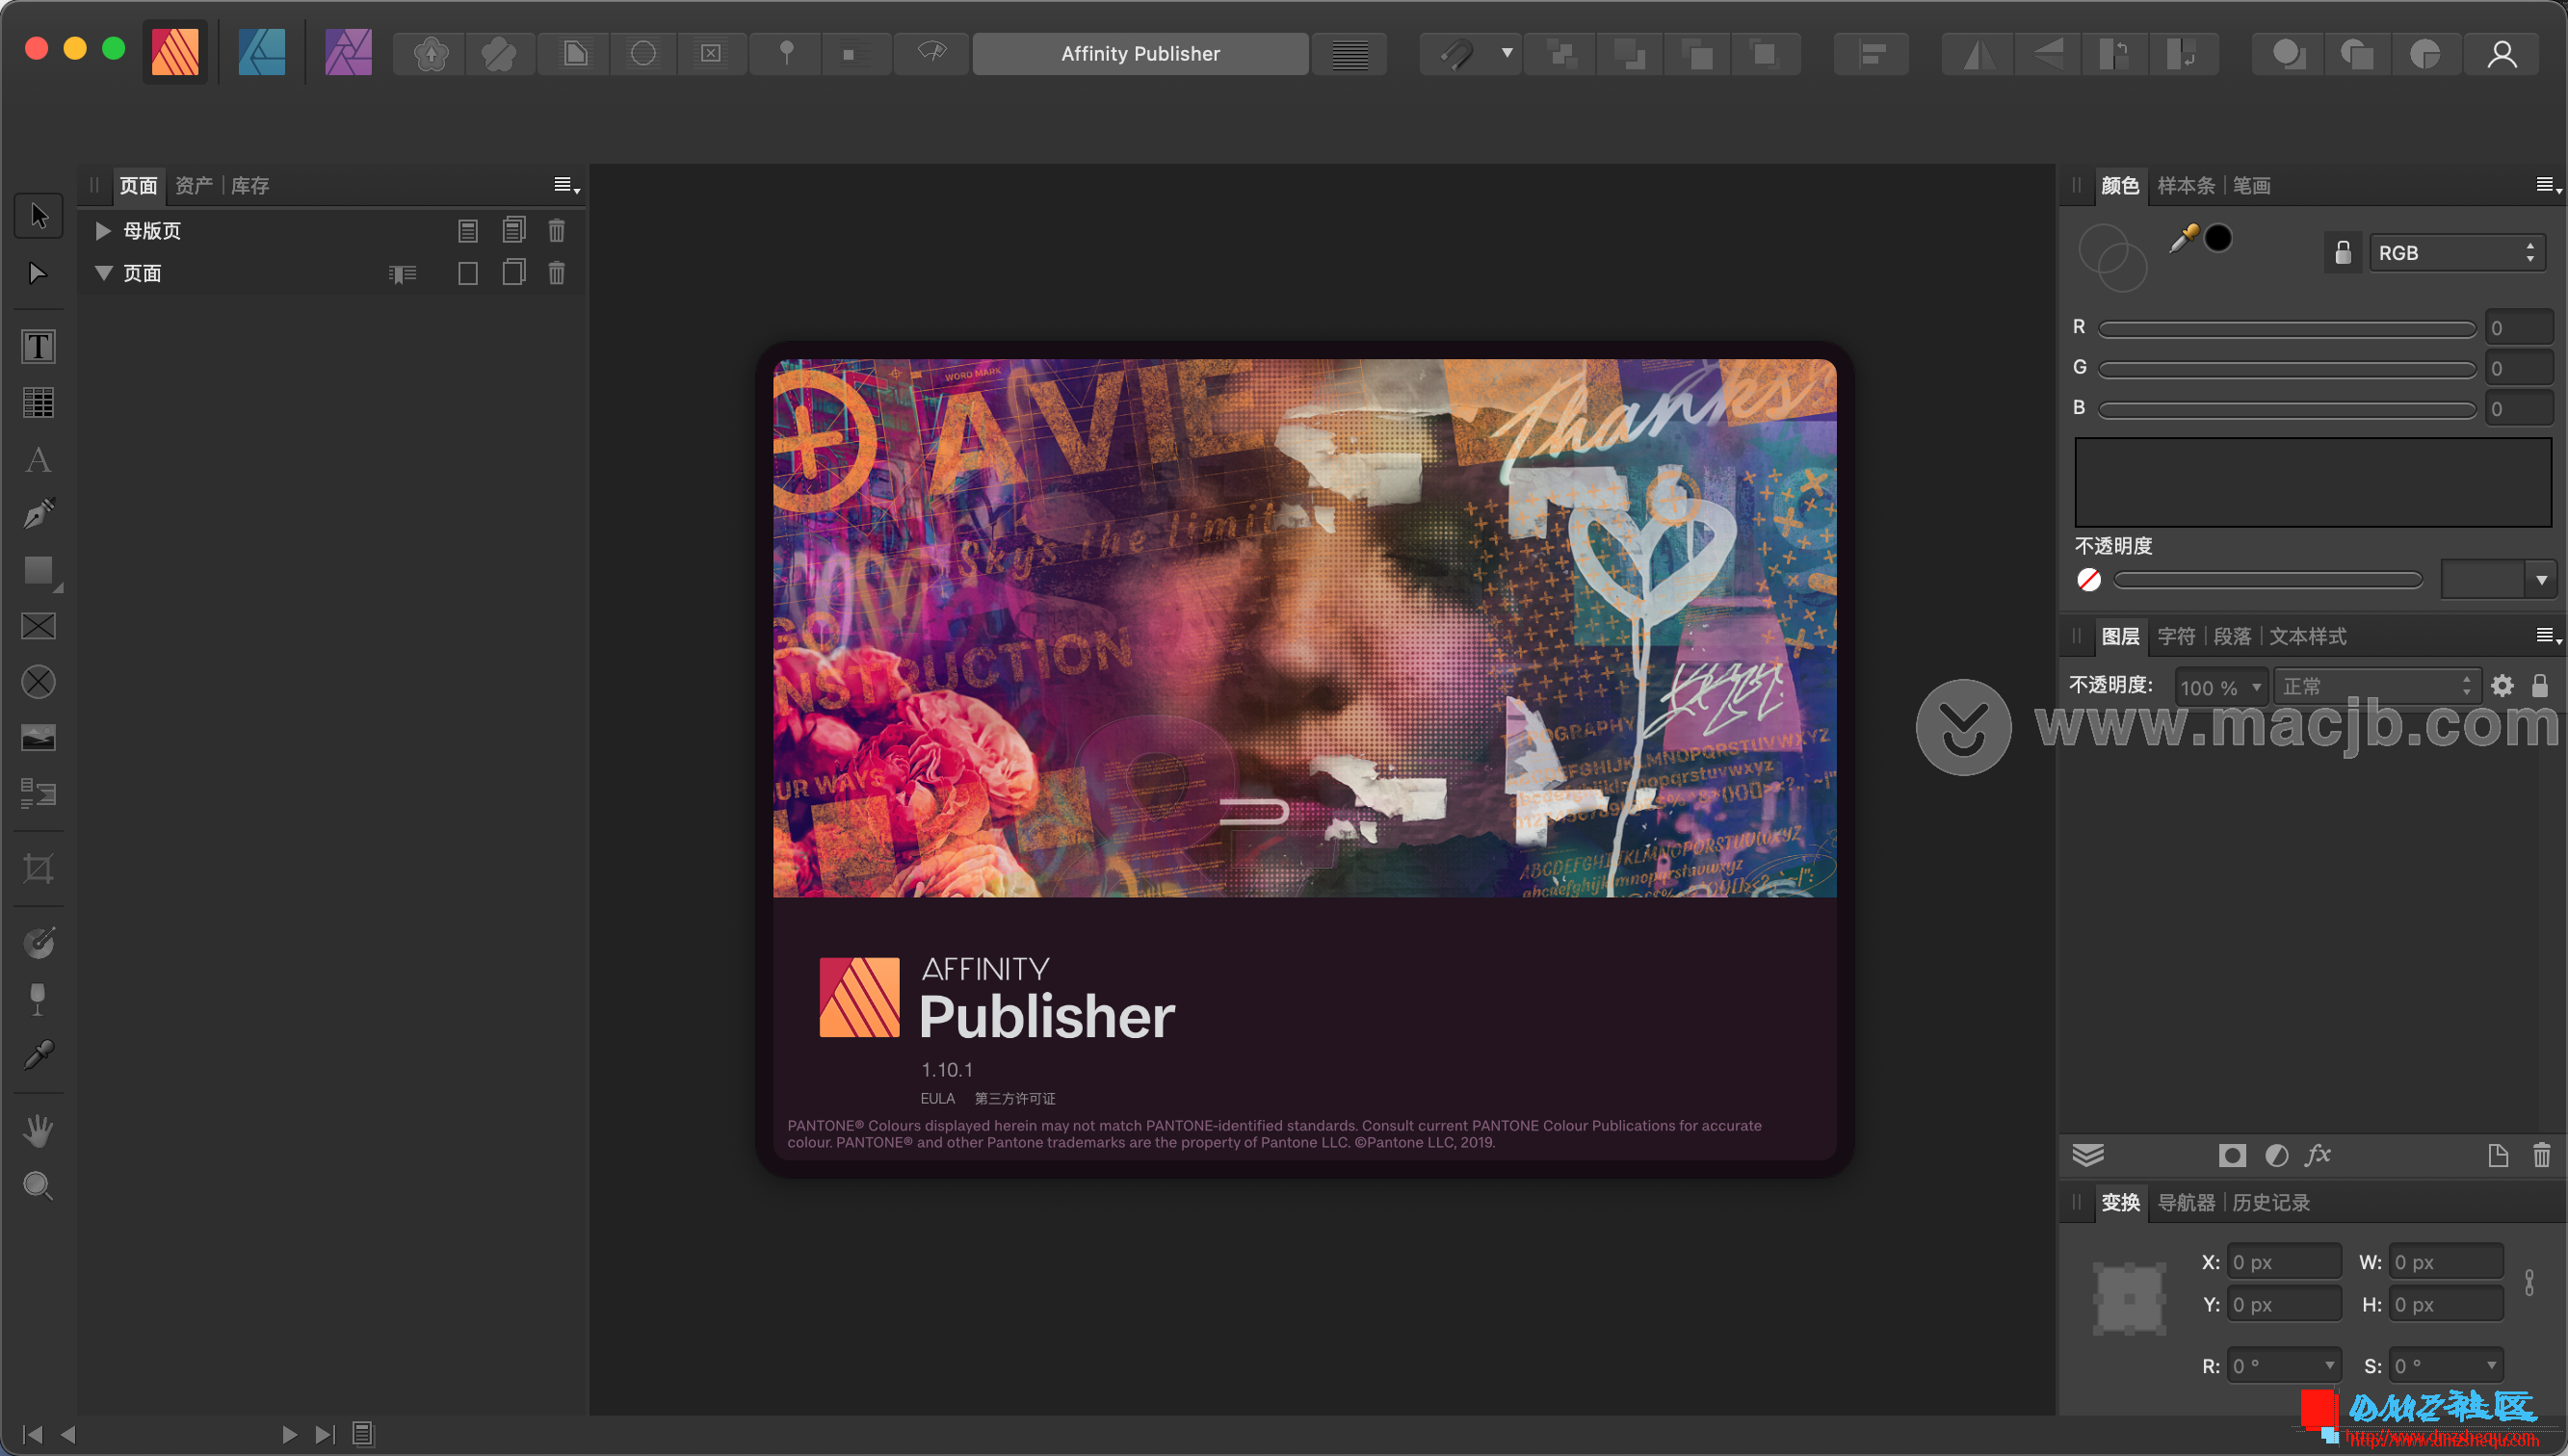Select the Move tool arrow
The width and height of the screenshot is (2568, 1456).
point(38,215)
